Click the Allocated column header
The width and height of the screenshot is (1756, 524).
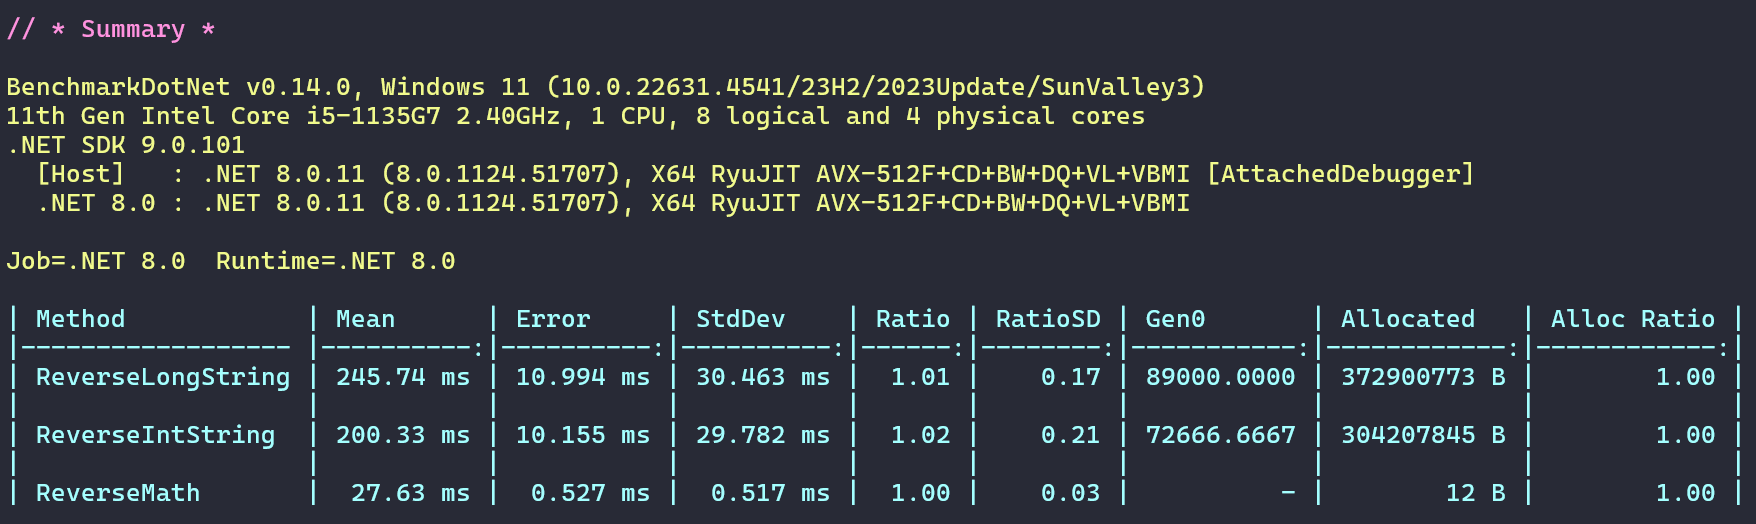coord(1407,319)
